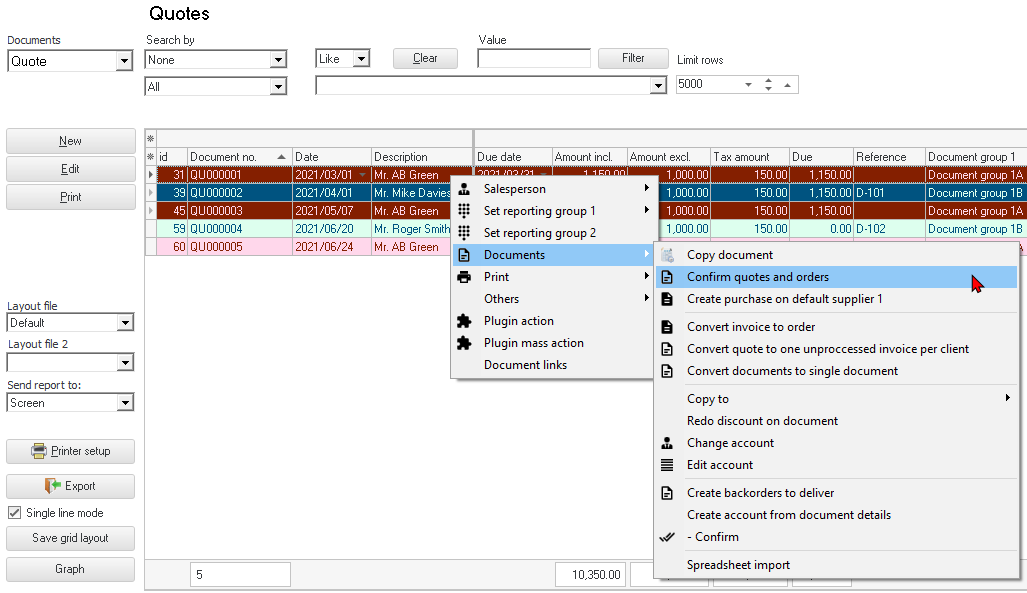Increase Limit rows with the up stepper arrow
Image resolution: width=1027 pixels, height=593 pixels.
(x=768, y=80)
